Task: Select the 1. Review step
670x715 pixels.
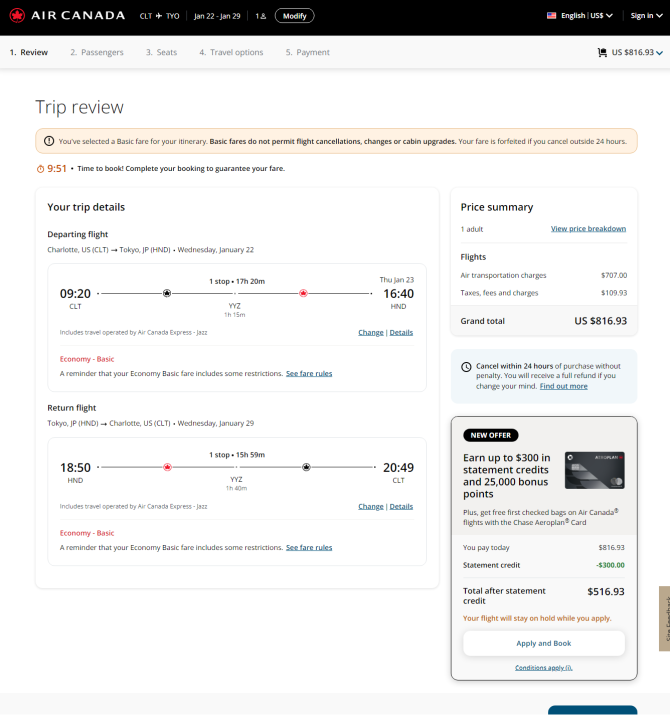Action: [29, 52]
